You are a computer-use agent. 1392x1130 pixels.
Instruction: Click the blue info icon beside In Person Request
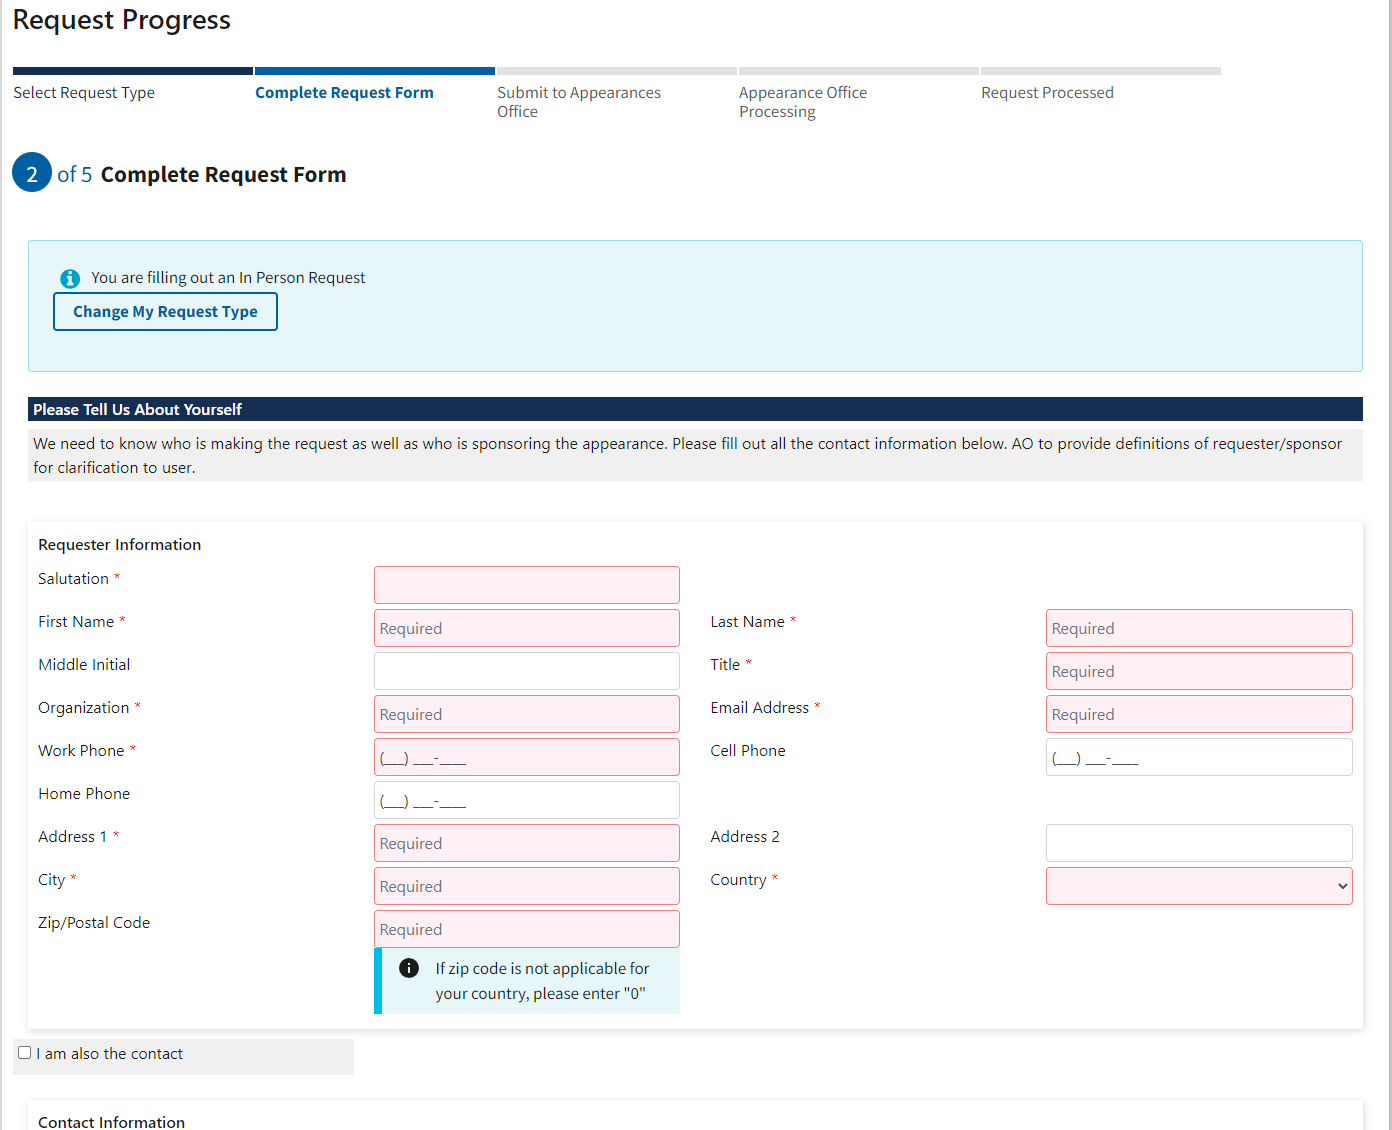[70, 279]
